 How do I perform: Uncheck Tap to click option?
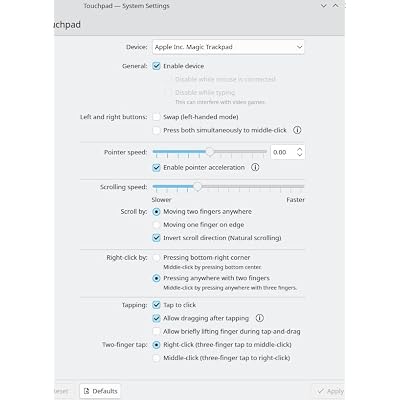[x=156, y=305]
